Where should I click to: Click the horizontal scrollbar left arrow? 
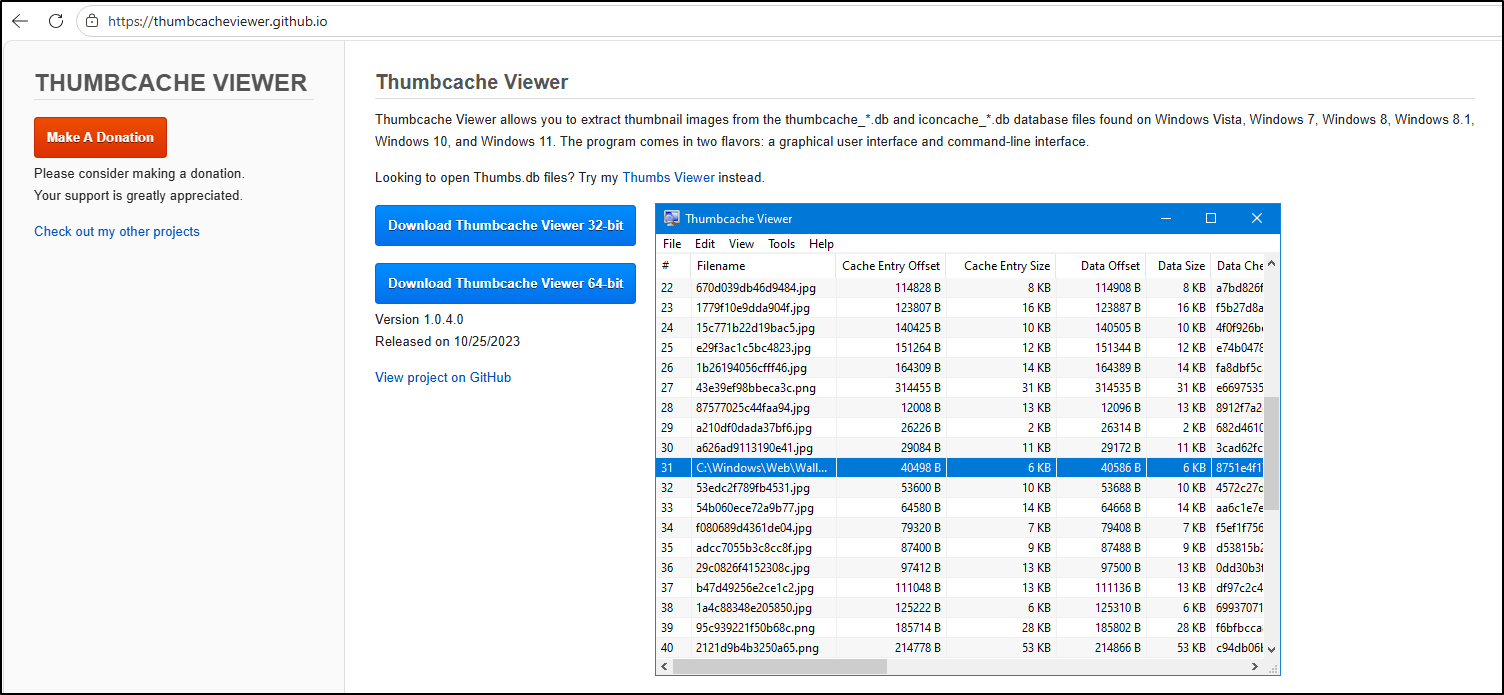click(665, 666)
